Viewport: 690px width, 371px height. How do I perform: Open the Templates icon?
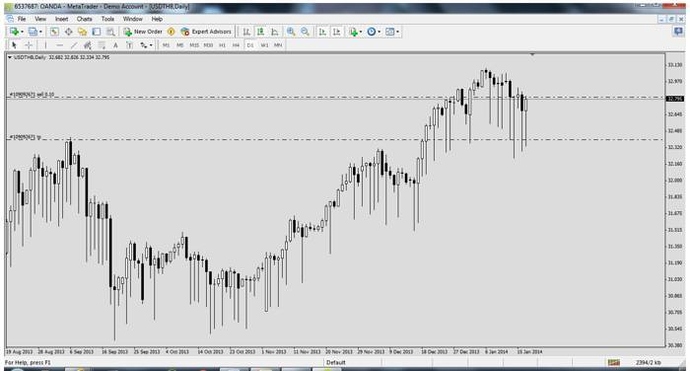click(390, 32)
